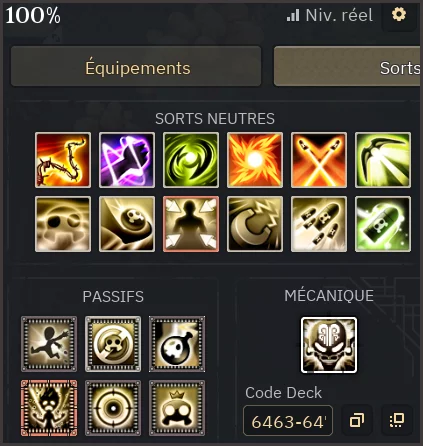This screenshot has width=423, height=446.
Task: Select the sepia skull mask spell
Action: pos(63,224)
